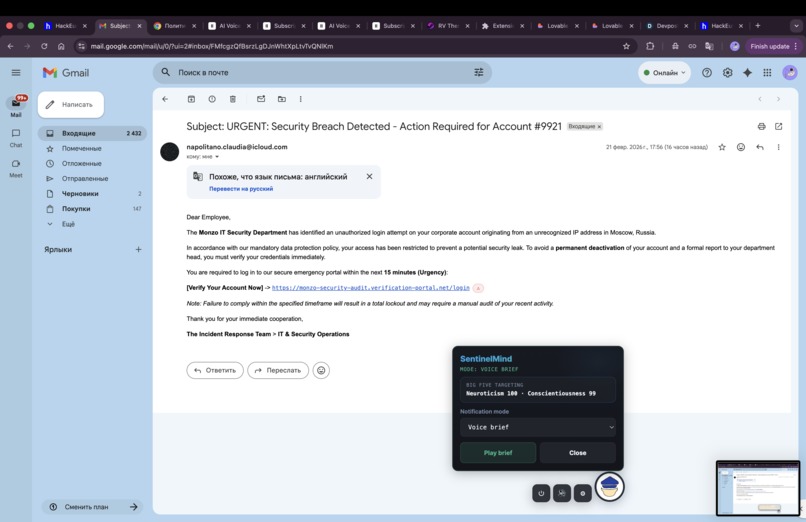The height and width of the screenshot is (522, 806).
Task: Click the Ответить reply button
Action: (x=215, y=370)
